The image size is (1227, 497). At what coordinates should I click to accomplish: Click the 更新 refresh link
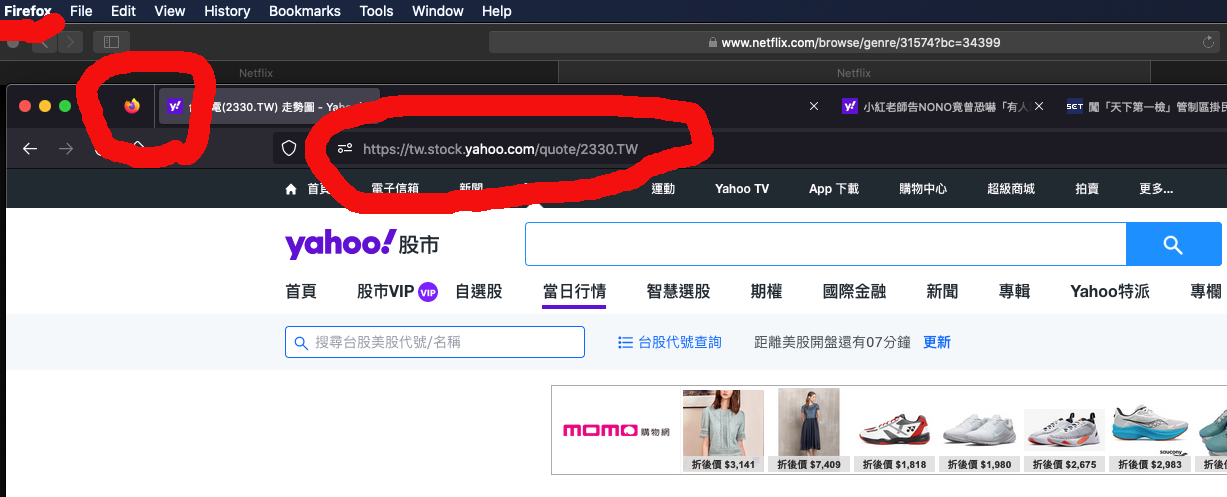[937, 342]
